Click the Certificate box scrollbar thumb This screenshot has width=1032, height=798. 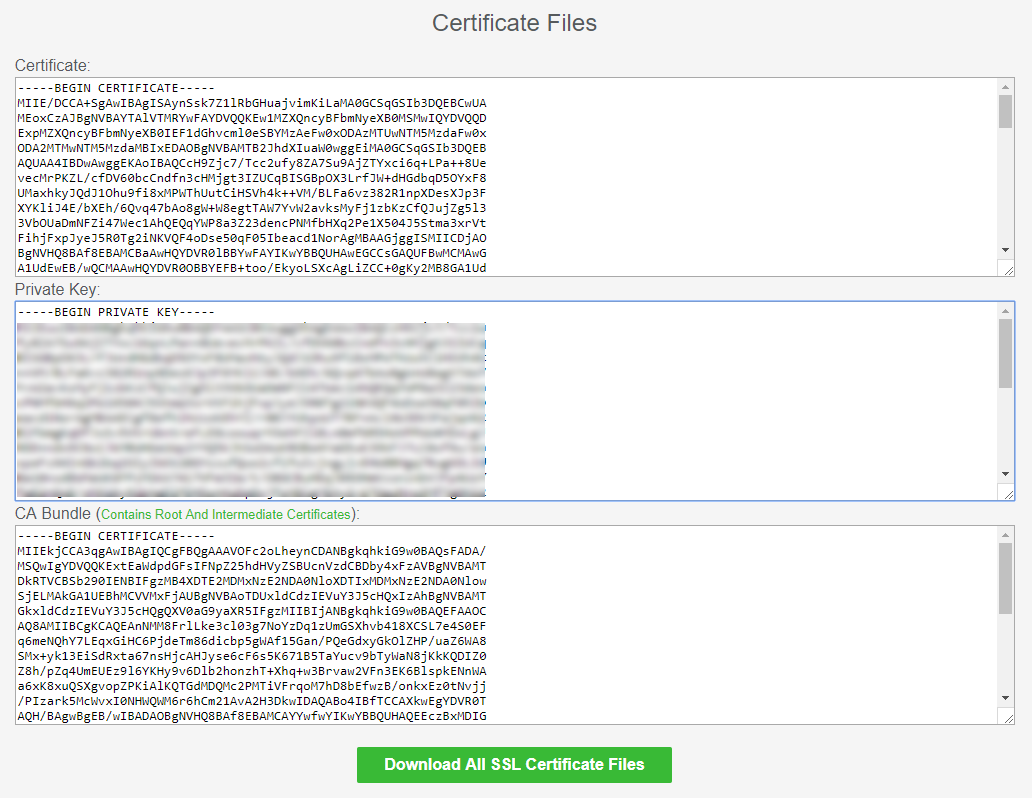coord(1005,111)
